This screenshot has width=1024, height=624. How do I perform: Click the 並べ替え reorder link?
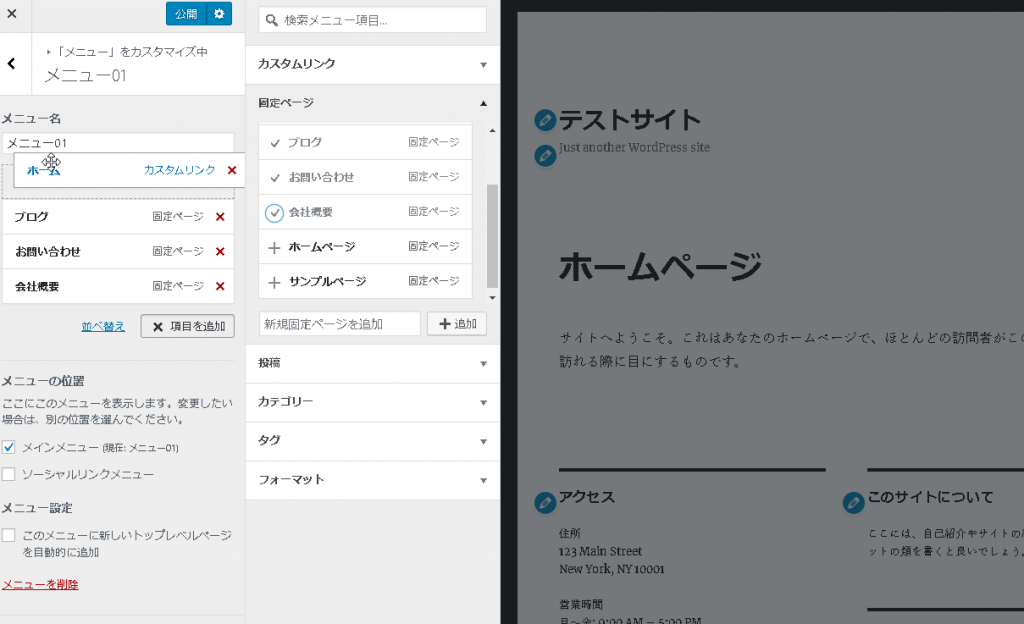[x=103, y=326]
